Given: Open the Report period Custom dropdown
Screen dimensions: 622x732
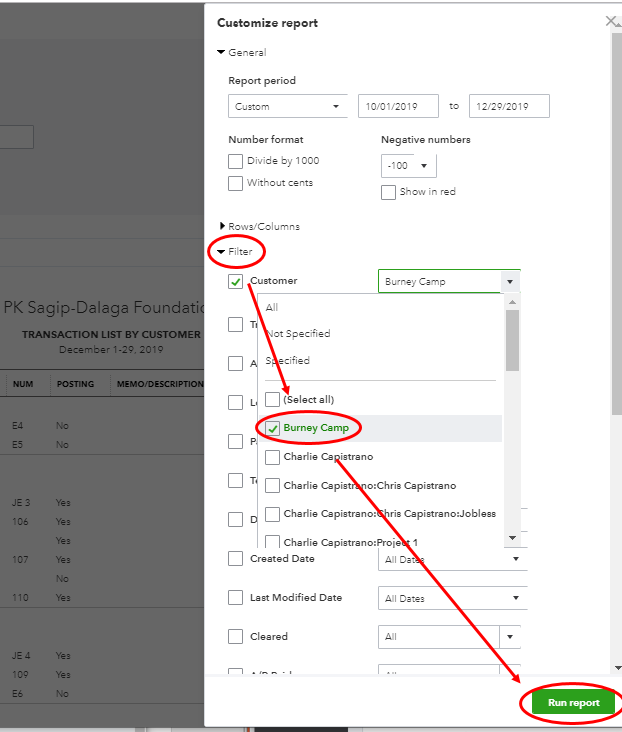Looking at the screenshot, I should (288, 106).
